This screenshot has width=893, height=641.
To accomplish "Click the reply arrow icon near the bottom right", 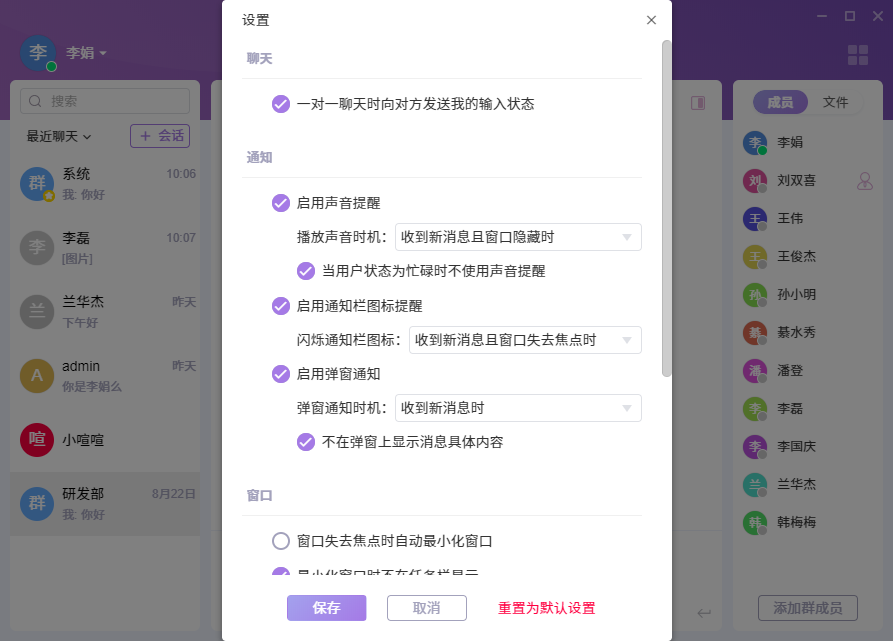I will 704,612.
